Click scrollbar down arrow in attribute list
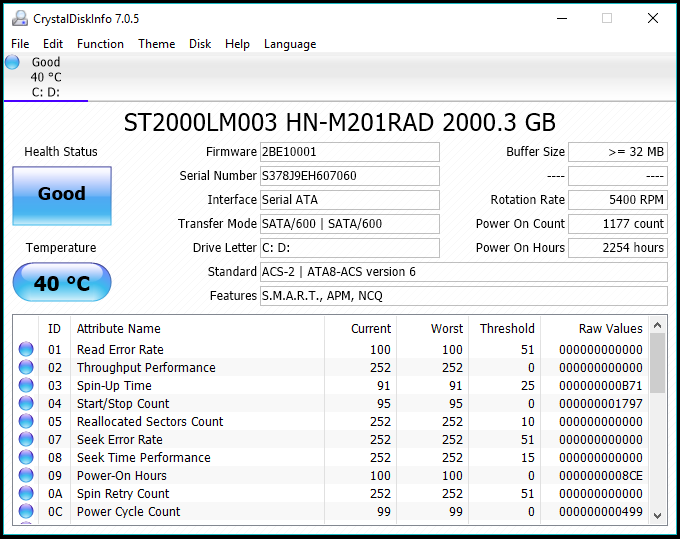The image size is (680, 539). point(658,515)
